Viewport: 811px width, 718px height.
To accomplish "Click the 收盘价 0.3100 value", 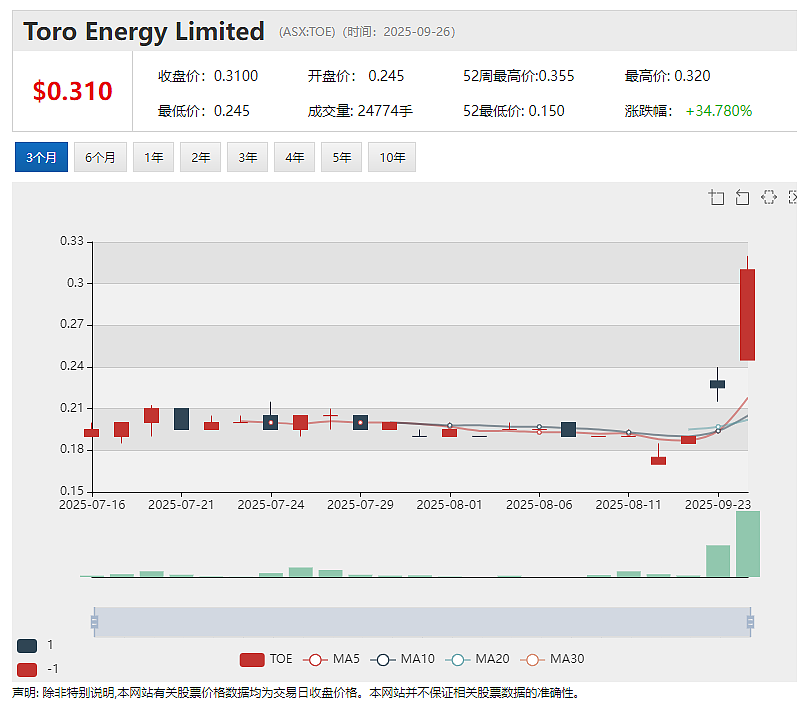I will coord(236,76).
